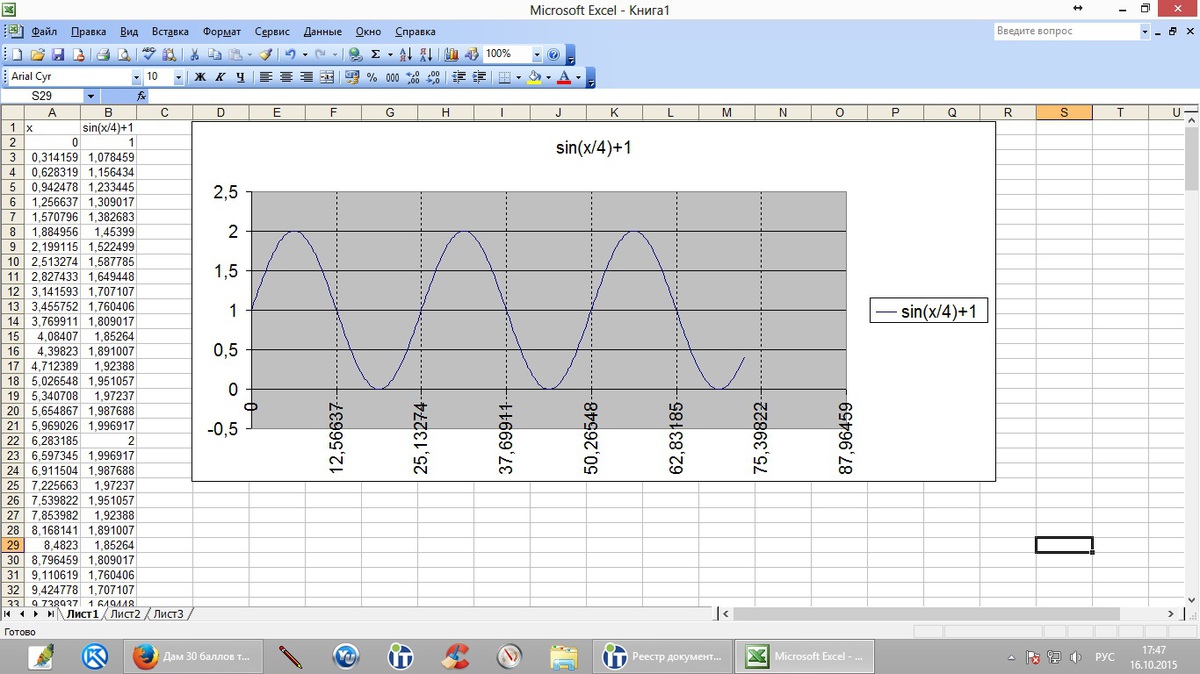Toggle italic formatting with the К button

click(220, 77)
